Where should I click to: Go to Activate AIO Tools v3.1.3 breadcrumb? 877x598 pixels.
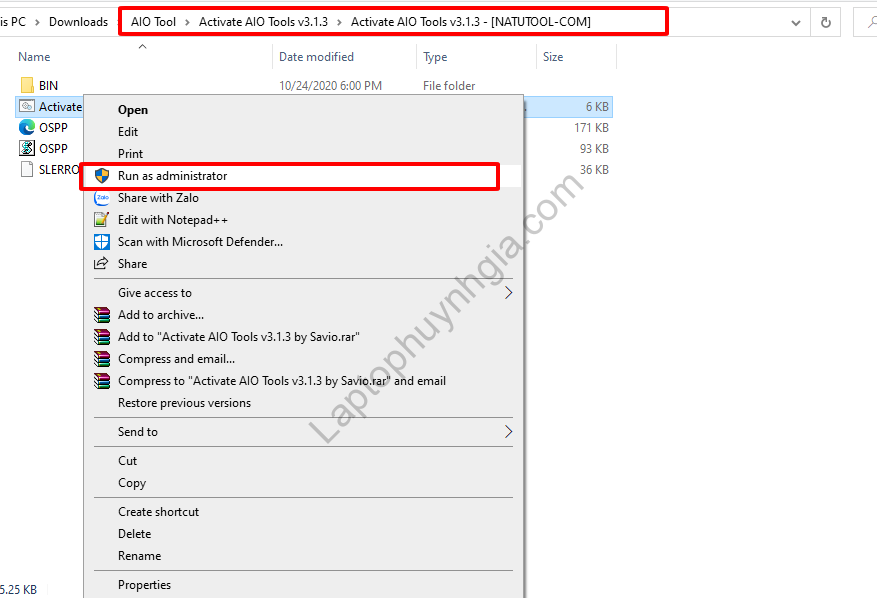tap(263, 22)
